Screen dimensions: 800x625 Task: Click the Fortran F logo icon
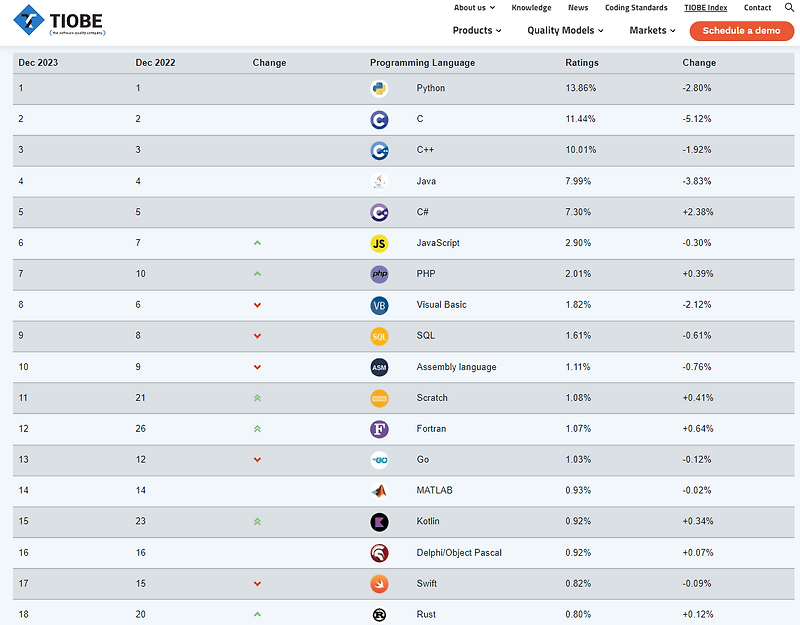coord(379,429)
